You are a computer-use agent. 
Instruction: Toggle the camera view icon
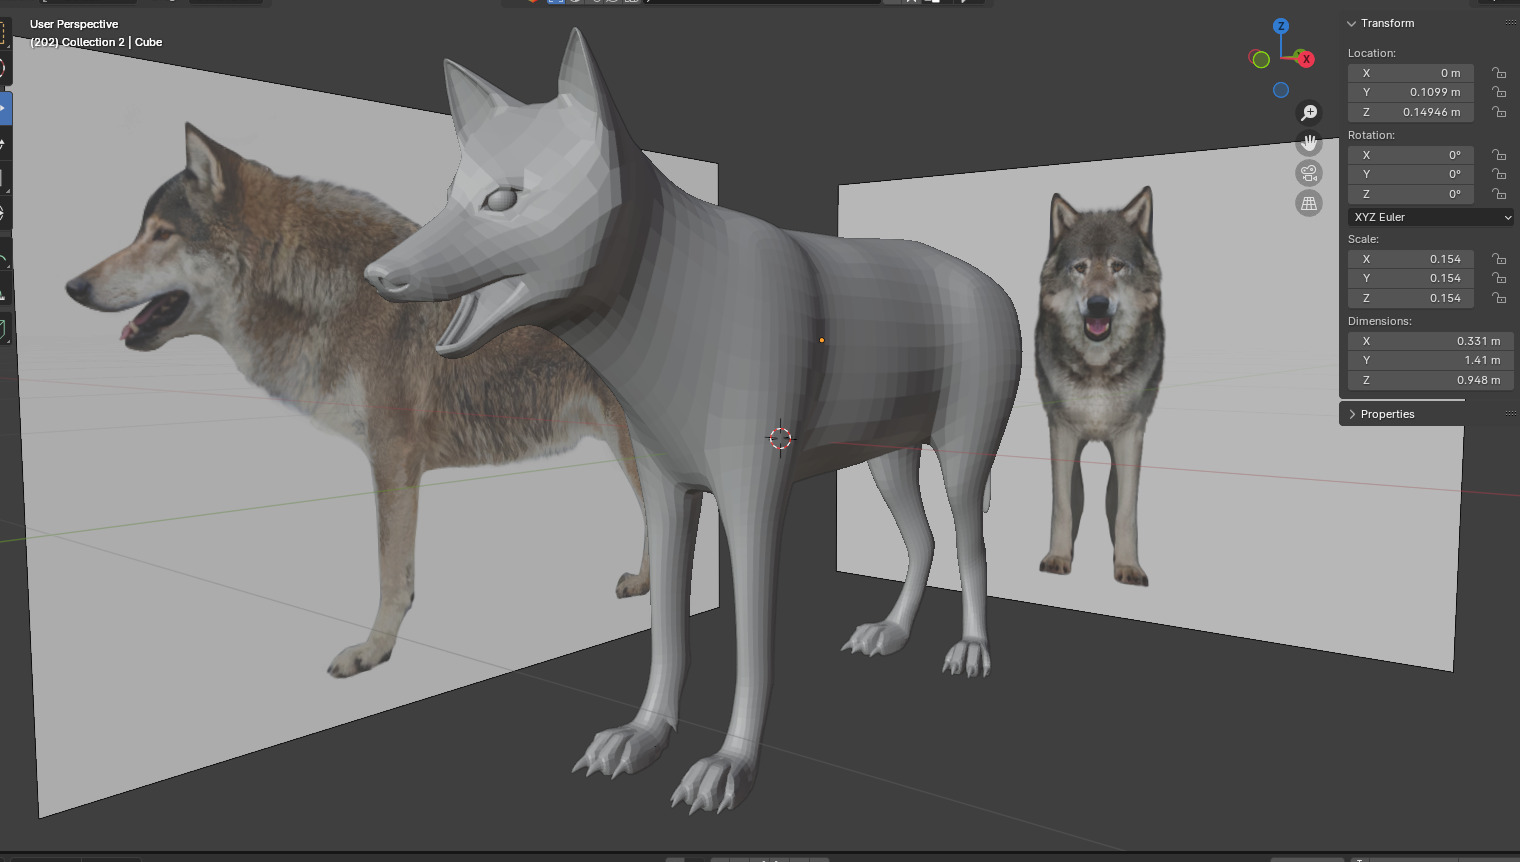pos(1309,173)
